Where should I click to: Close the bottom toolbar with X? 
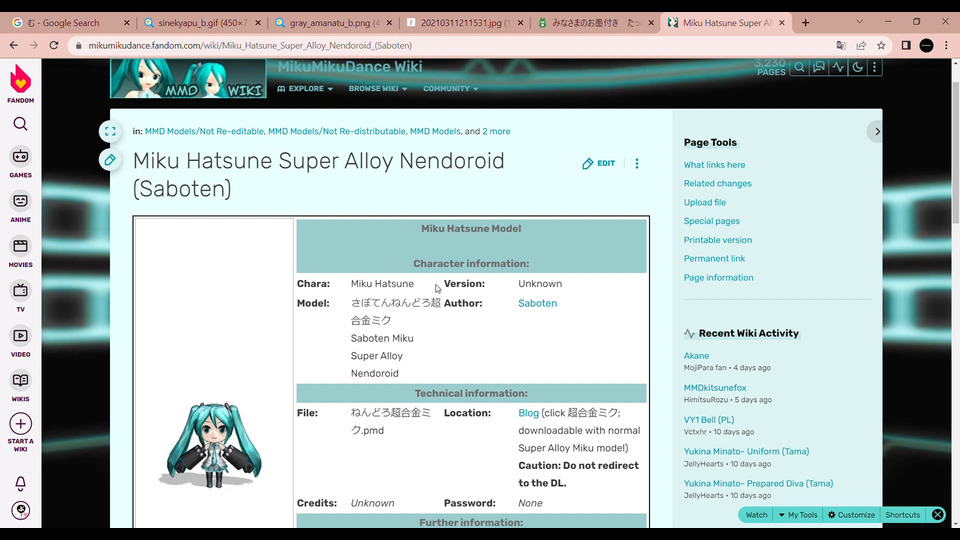[937, 515]
